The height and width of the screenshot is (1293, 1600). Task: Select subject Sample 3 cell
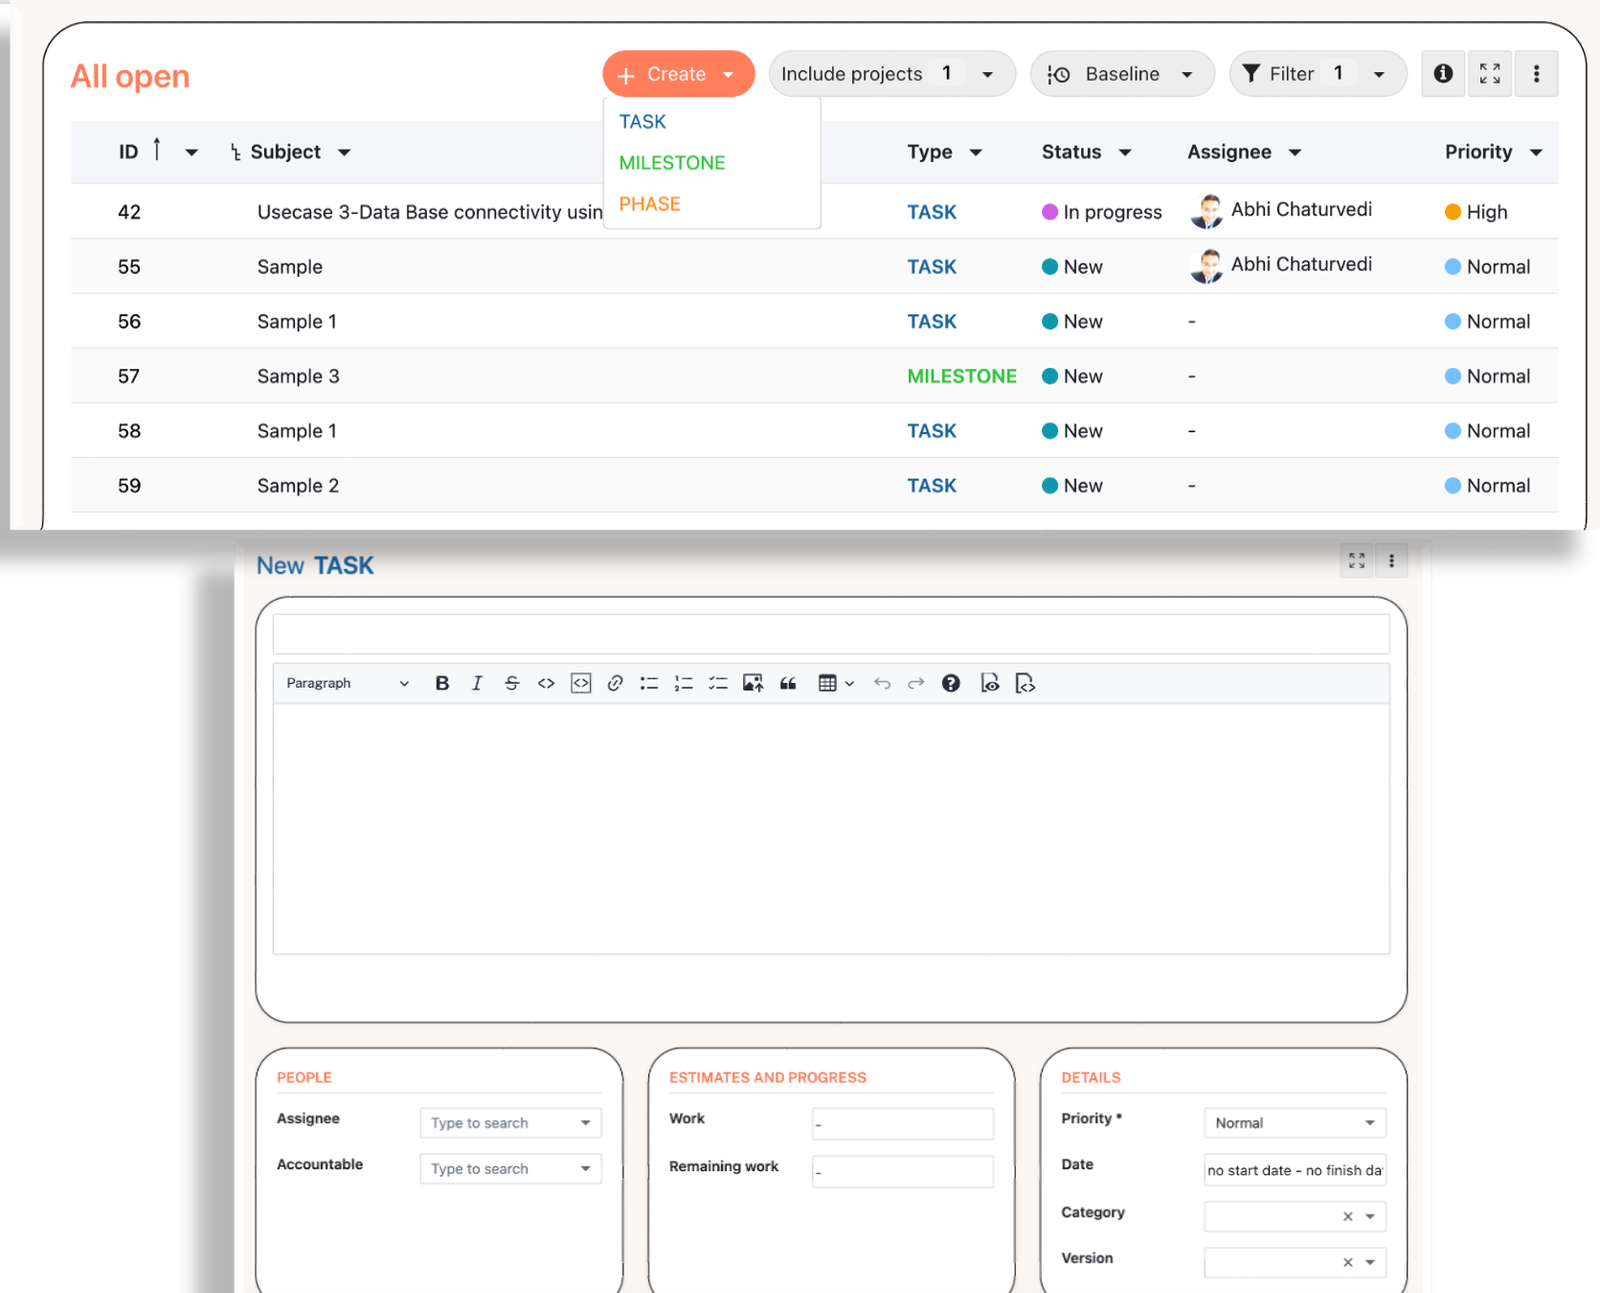[x=298, y=376]
